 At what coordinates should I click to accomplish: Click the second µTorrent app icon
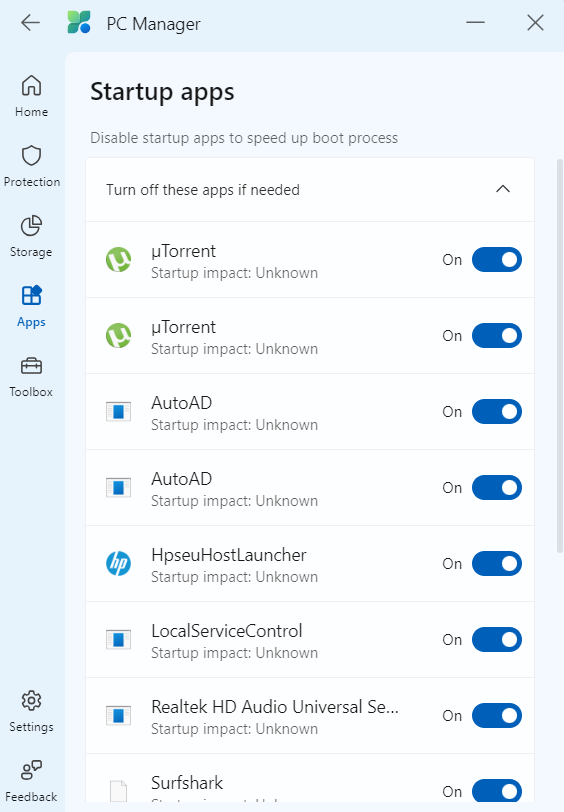point(119,336)
